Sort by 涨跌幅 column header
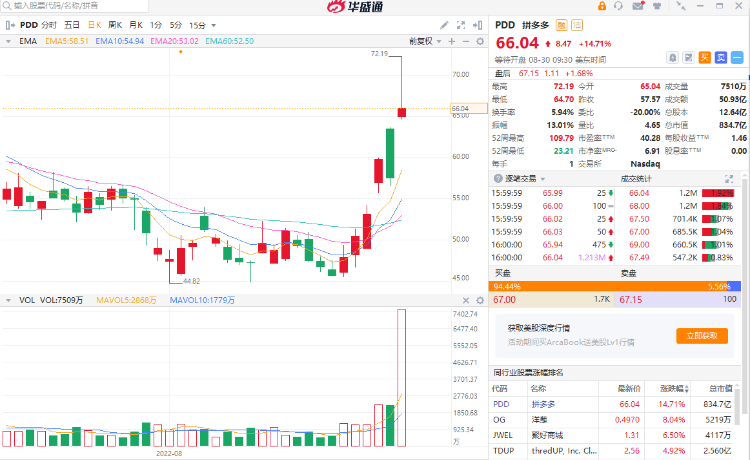This screenshot has width=750, height=460. 674,388
